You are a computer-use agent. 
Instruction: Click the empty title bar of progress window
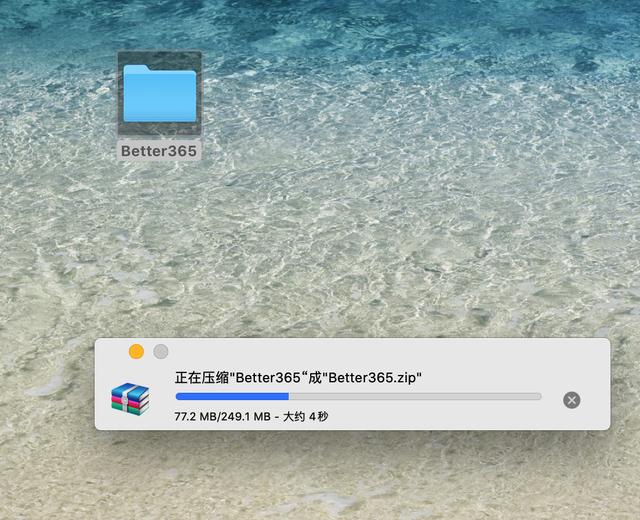[x=380, y=352]
